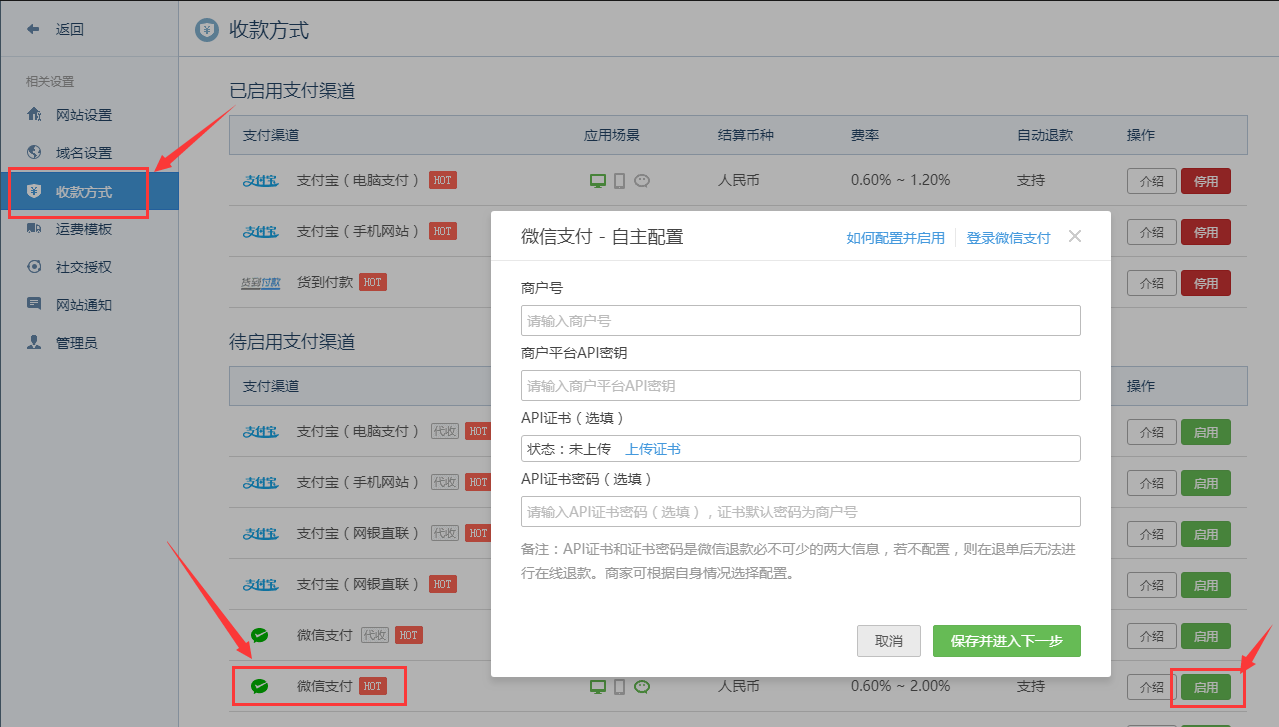This screenshot has height=727, width=1279.
Task: Enable 微信支付 using its 启用 button
Action: point(1205,687)
